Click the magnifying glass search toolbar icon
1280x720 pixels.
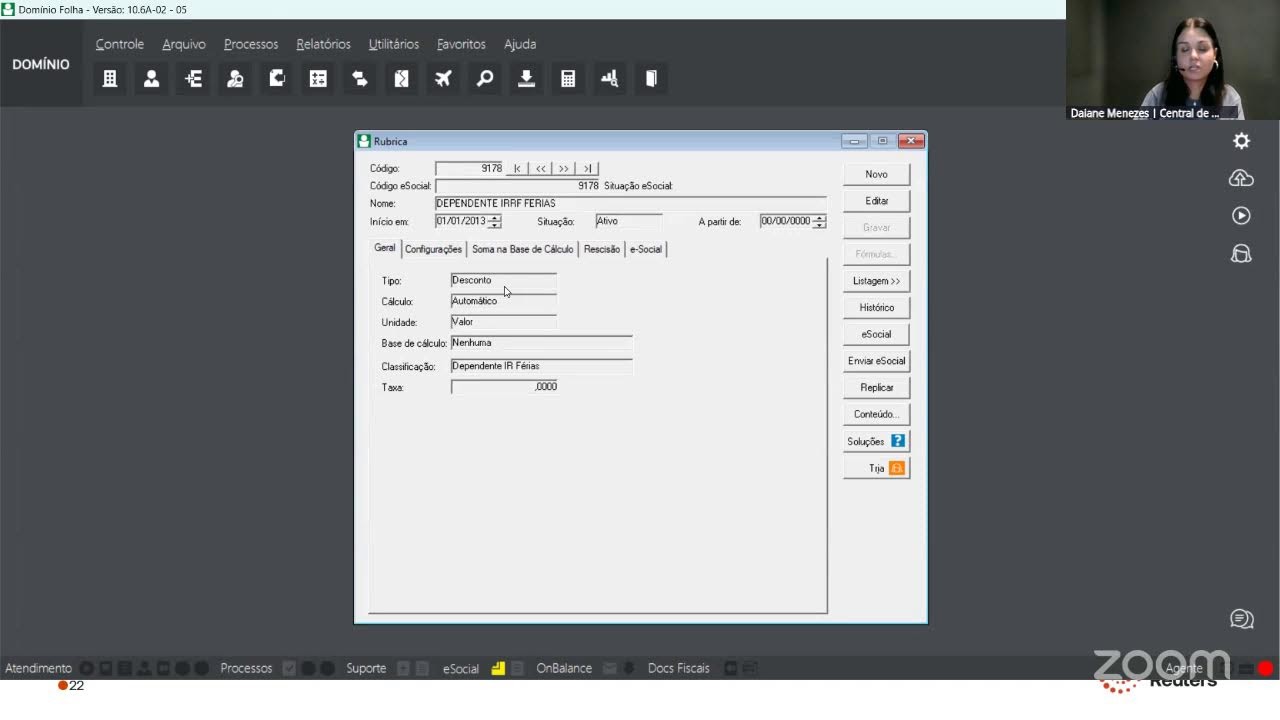pyautogui.click(x=485, y=78)
